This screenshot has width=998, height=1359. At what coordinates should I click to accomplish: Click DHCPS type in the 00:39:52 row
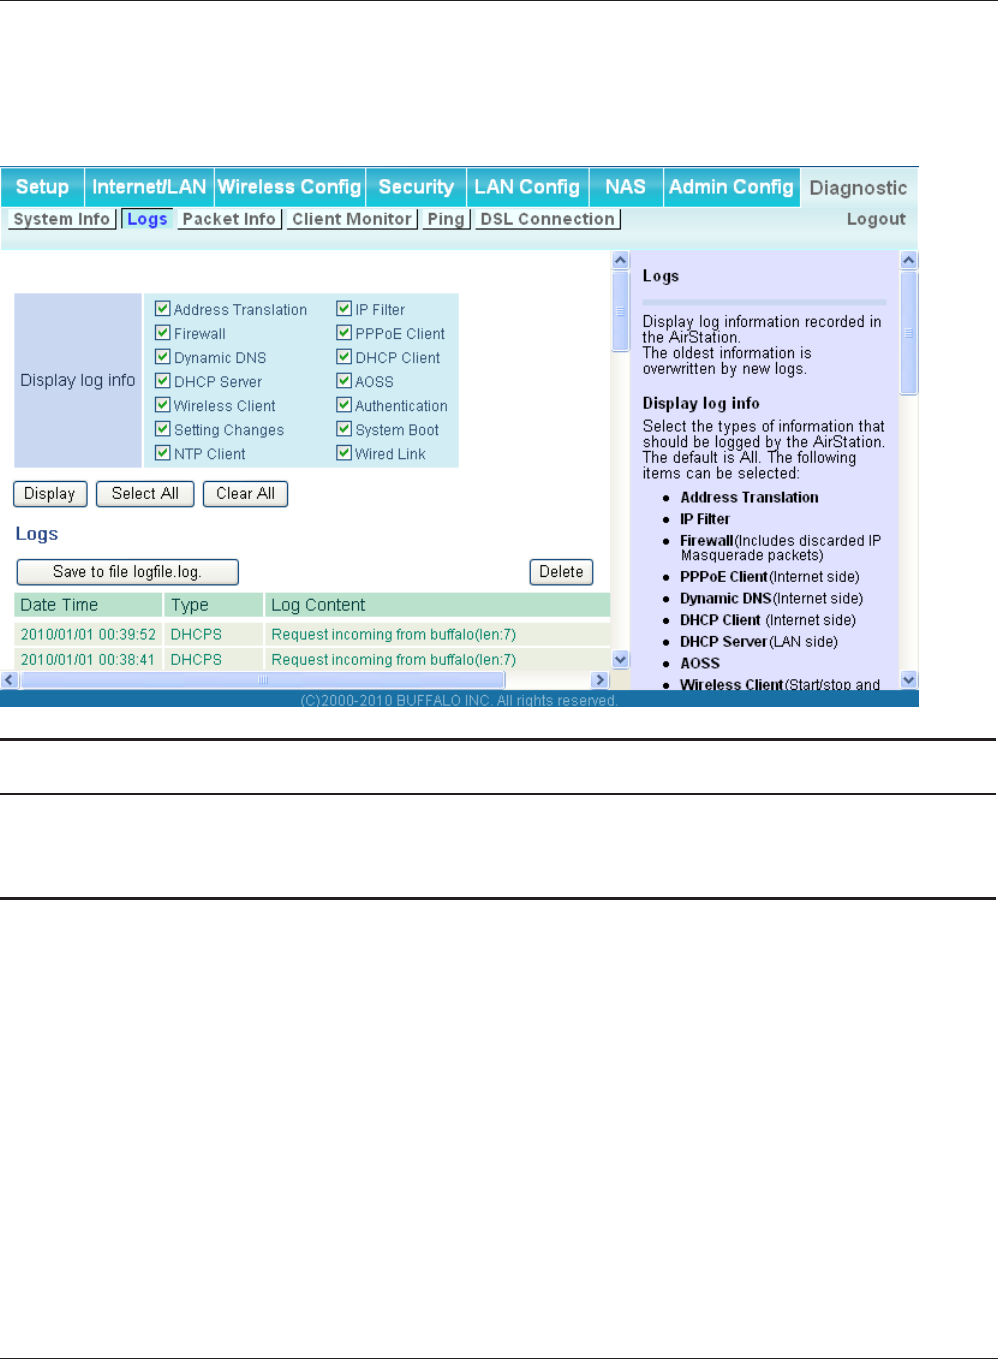[196, 634]
